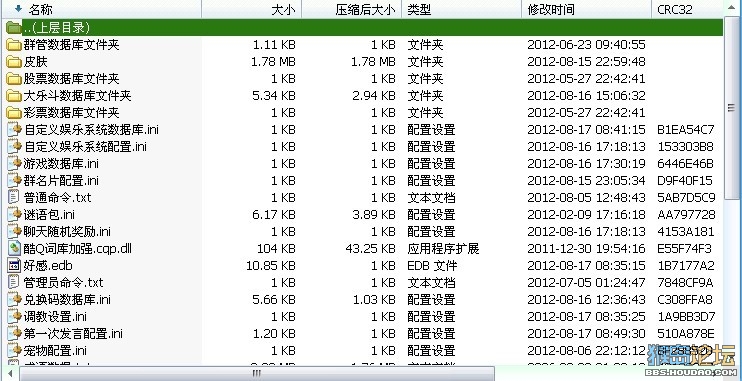Sort by the 压缩后大小 column header

(352, 9)
